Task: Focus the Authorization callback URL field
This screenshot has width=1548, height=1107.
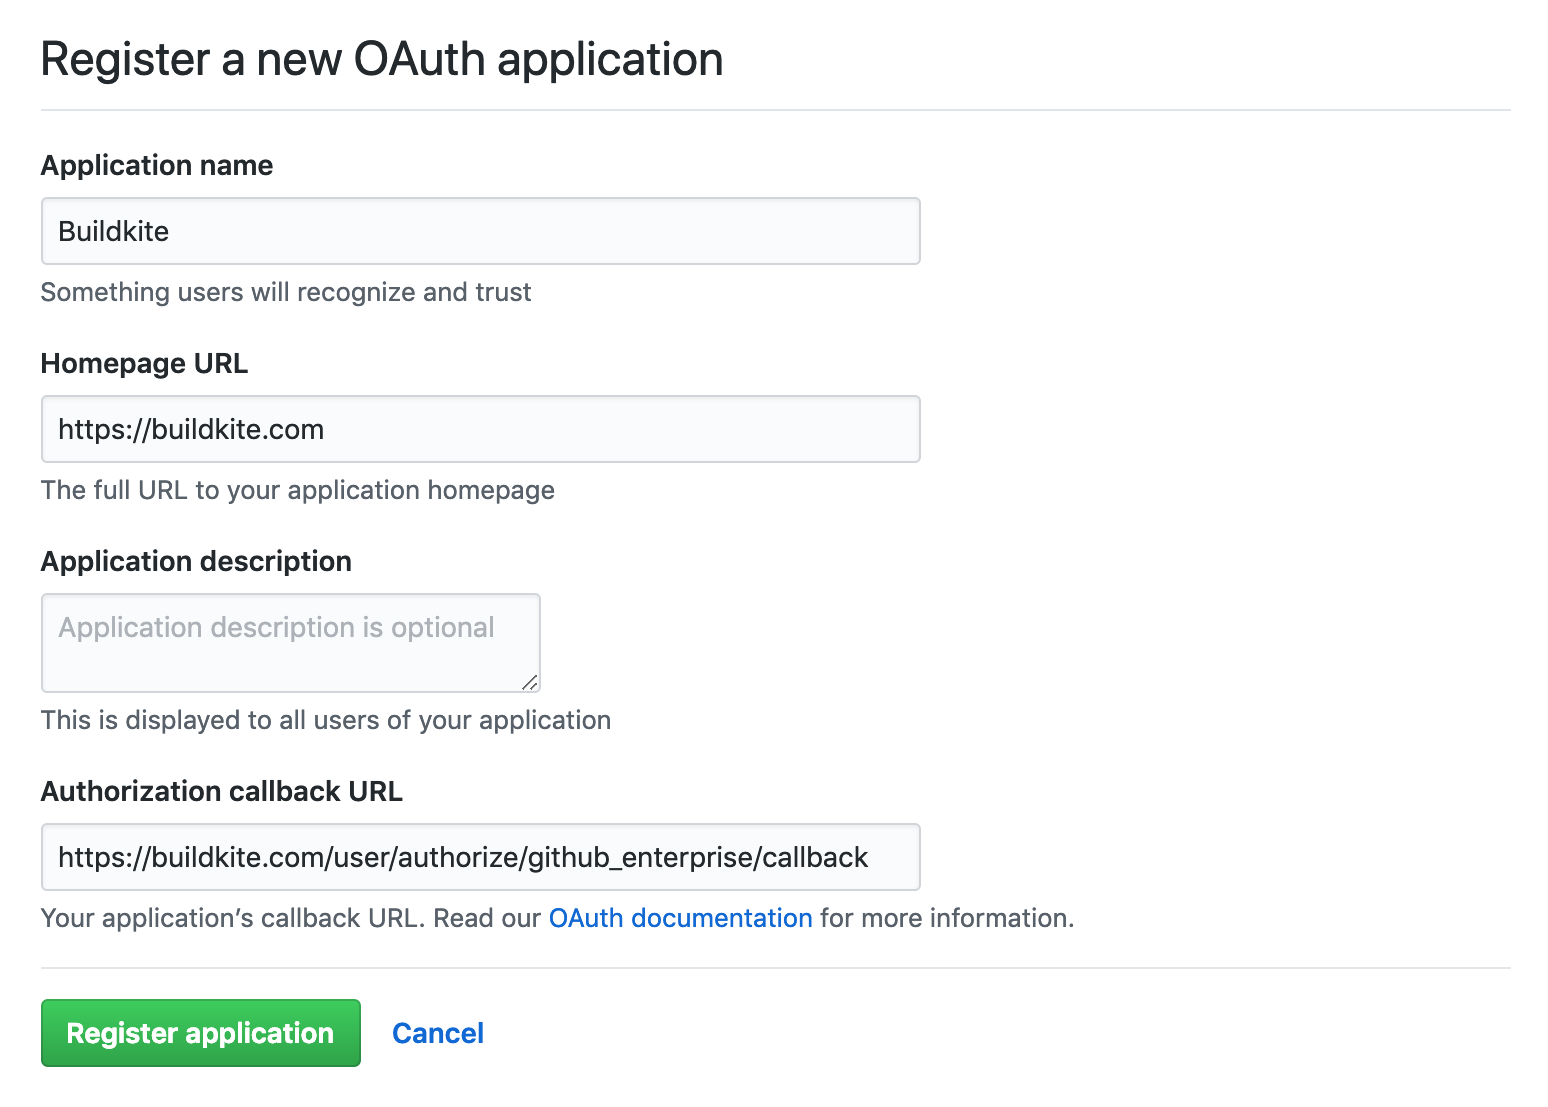Action: (x=480, y=857)
